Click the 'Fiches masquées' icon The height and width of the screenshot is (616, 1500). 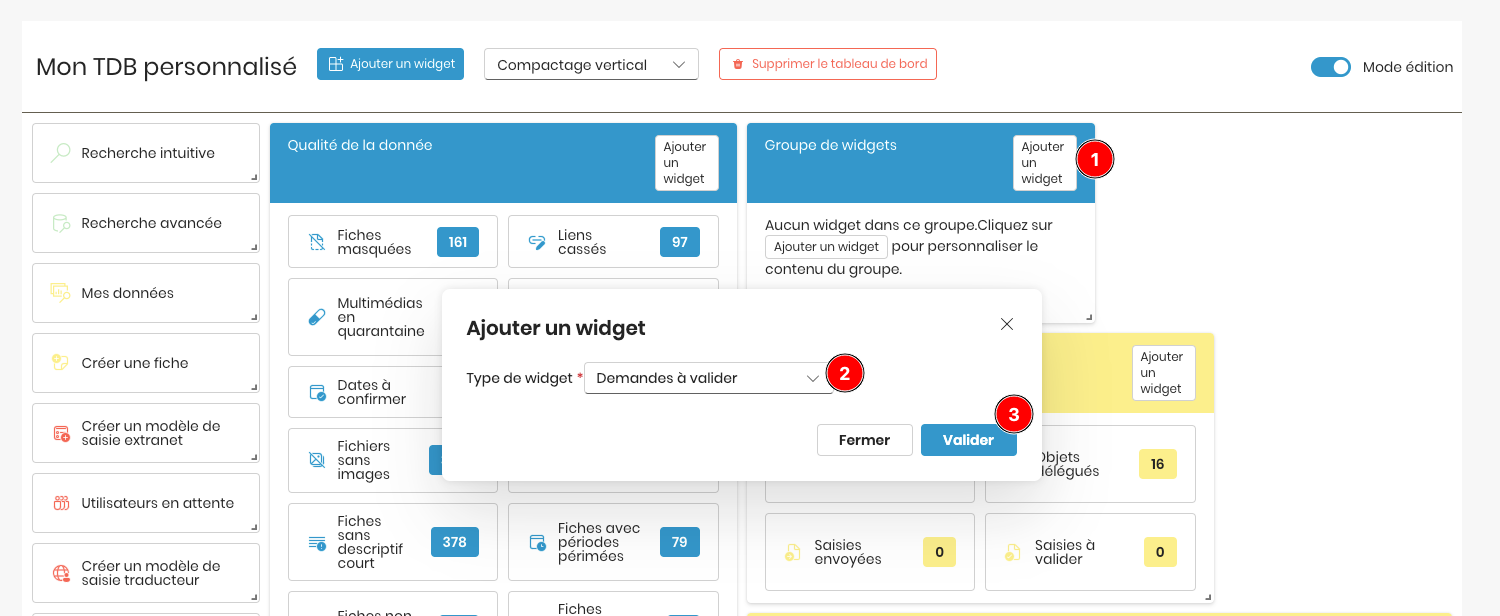(x=317, y=242)
